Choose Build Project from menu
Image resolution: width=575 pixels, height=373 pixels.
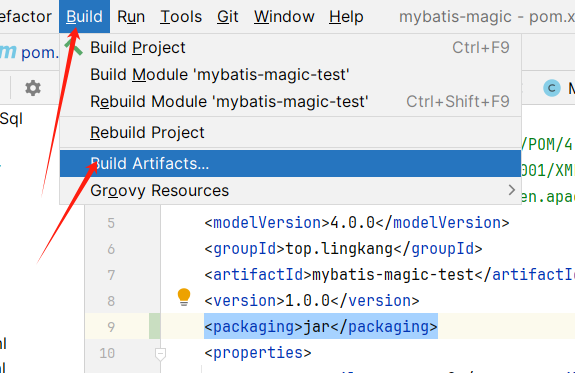pos(290,48)
